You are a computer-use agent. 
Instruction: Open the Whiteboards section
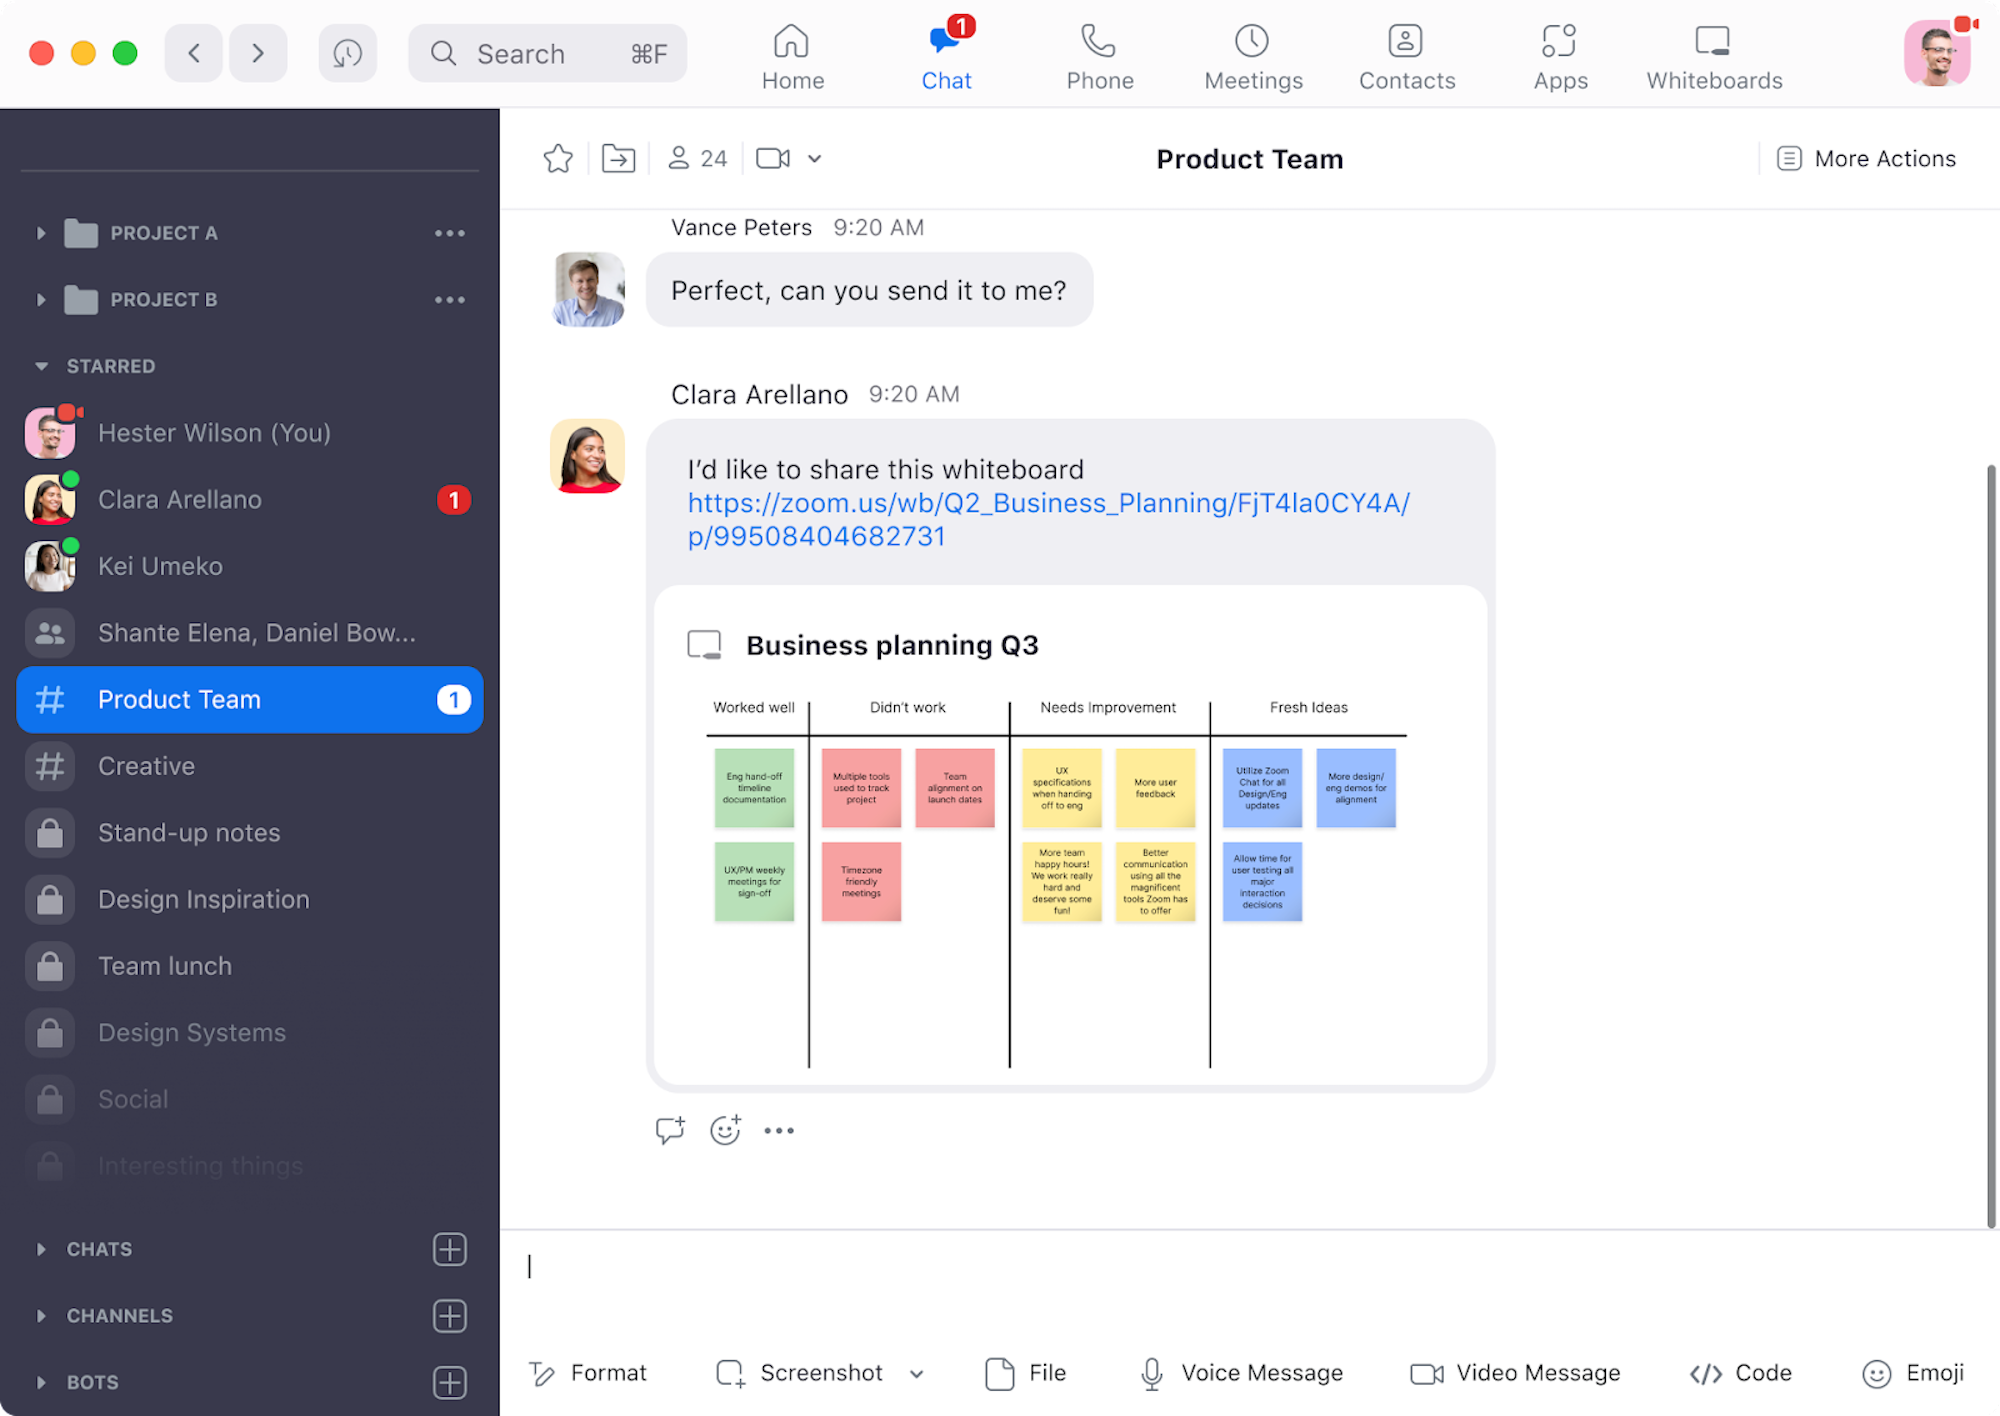[1713, 55]
